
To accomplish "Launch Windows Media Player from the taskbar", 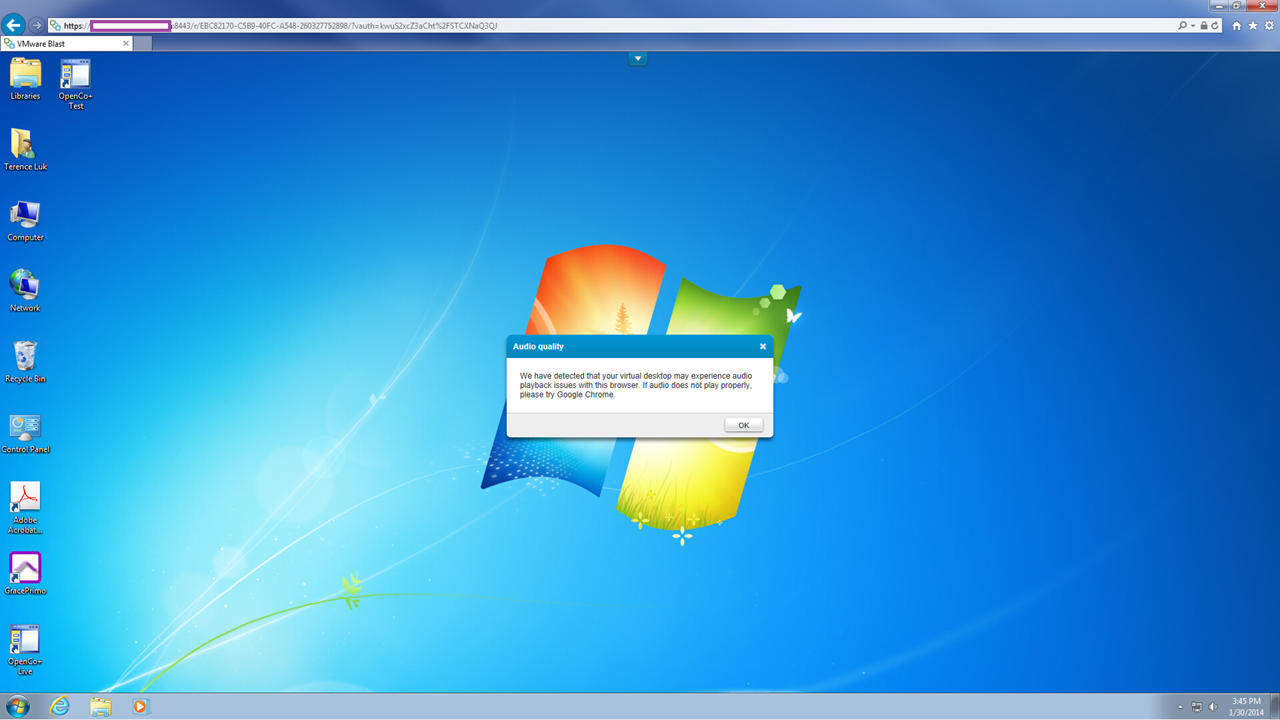I will [x=140, y=706].
